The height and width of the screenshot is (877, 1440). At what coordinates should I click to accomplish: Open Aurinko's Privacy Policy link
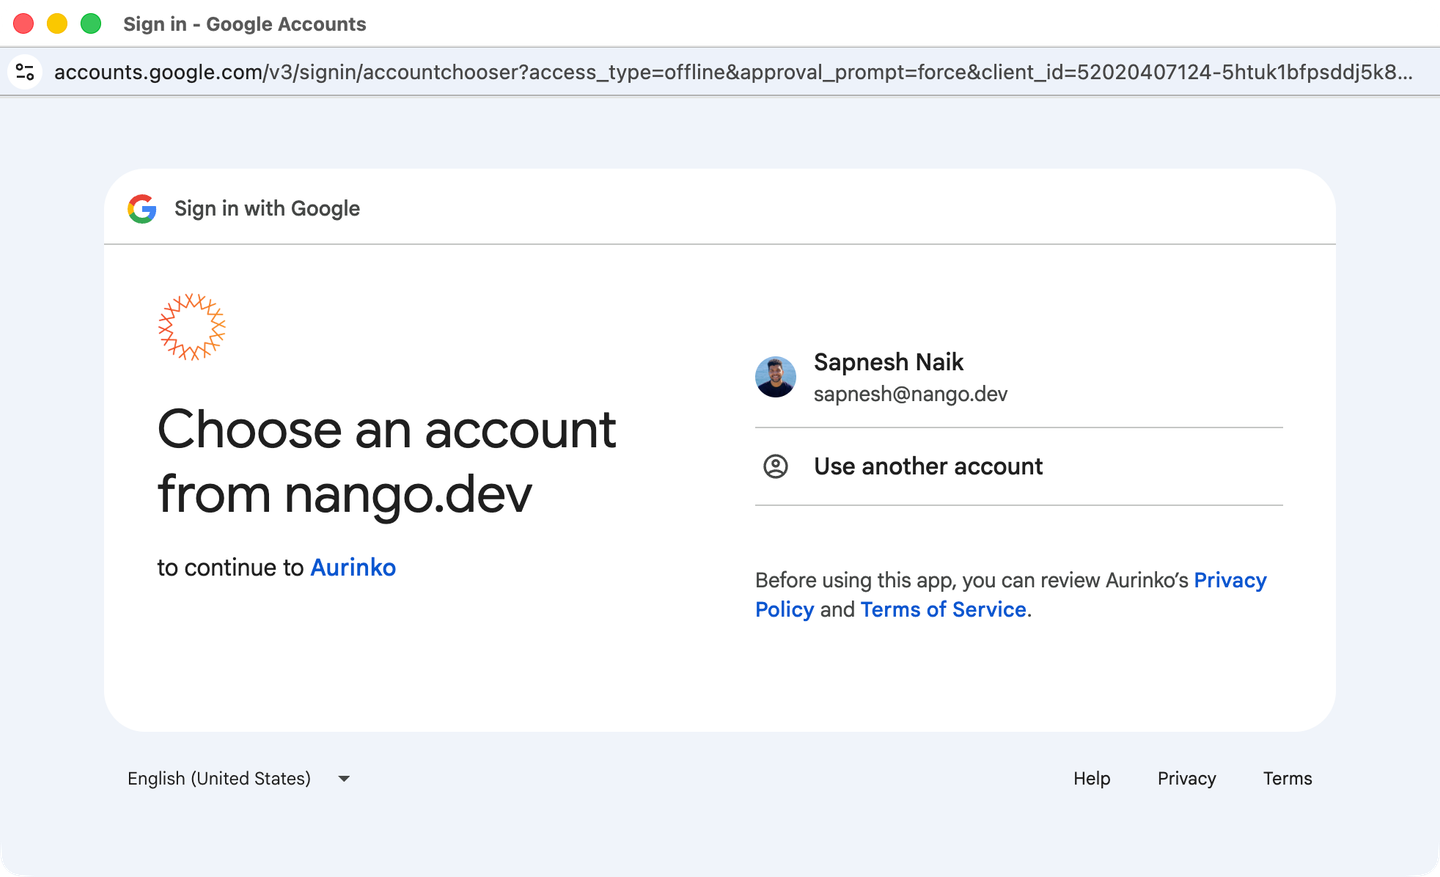[x=1010, y=594]
